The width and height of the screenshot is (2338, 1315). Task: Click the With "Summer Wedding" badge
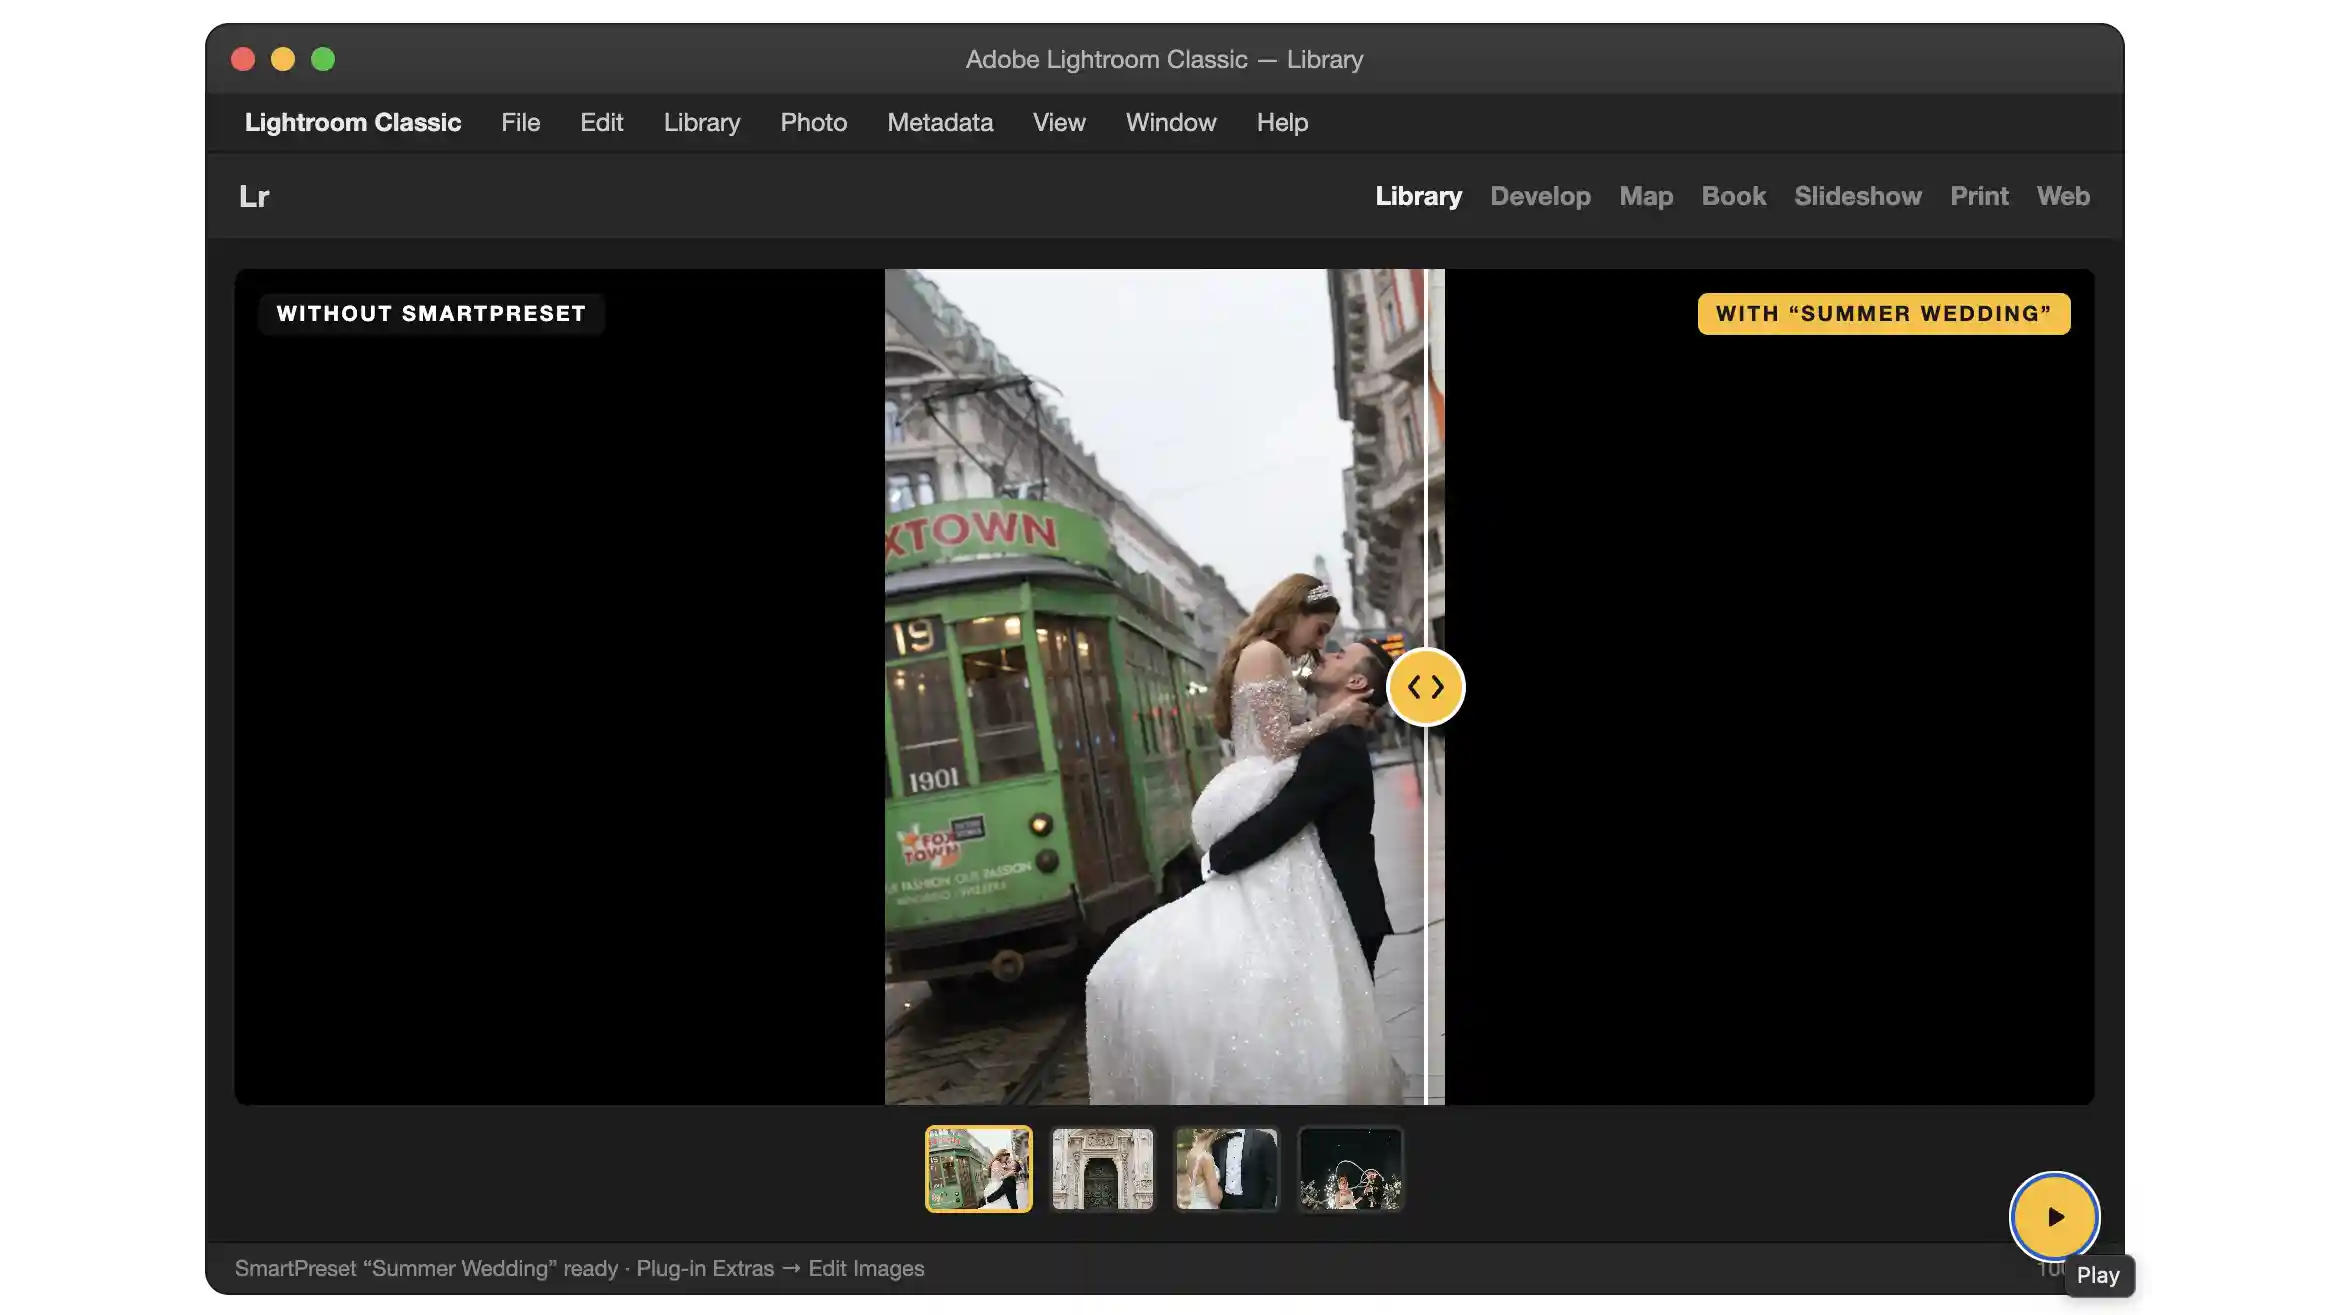pos(1883,313)
